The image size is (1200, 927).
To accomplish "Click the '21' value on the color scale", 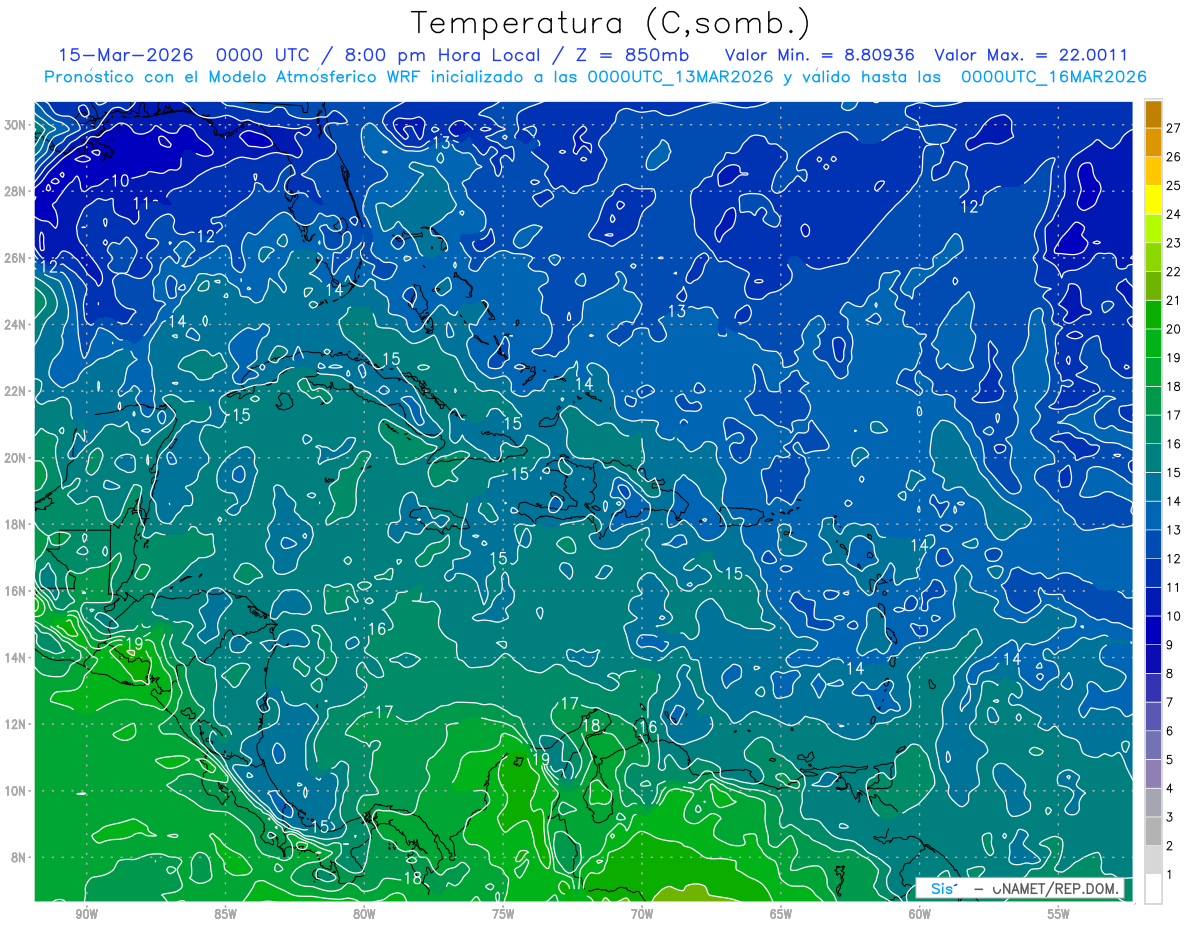I will coord(1173,300).
